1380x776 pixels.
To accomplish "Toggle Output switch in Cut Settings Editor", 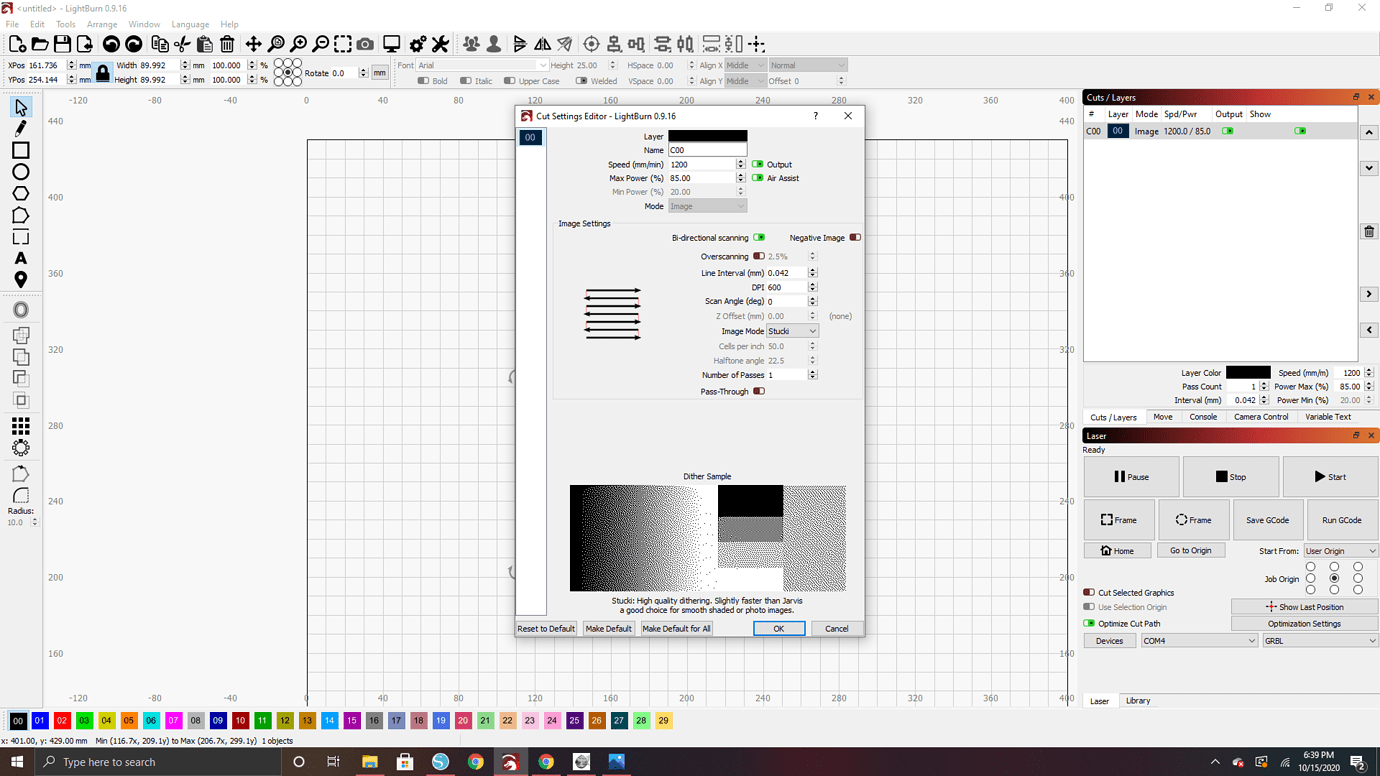I will 757,164.
